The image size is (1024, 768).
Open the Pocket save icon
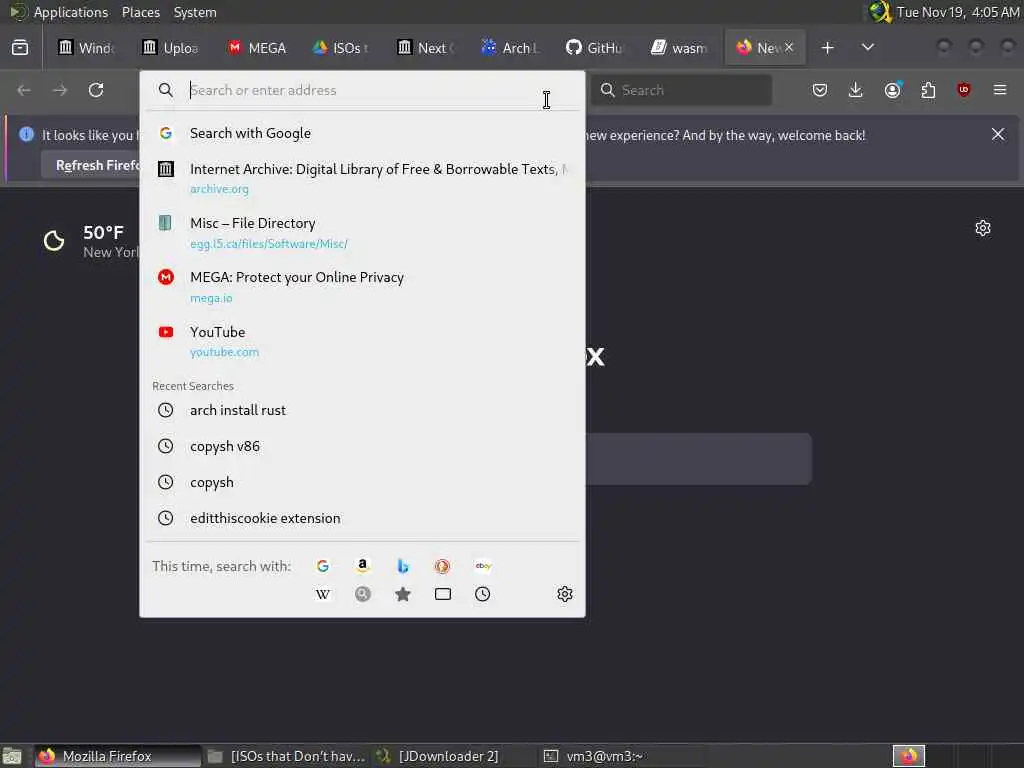tap(820, 90)
